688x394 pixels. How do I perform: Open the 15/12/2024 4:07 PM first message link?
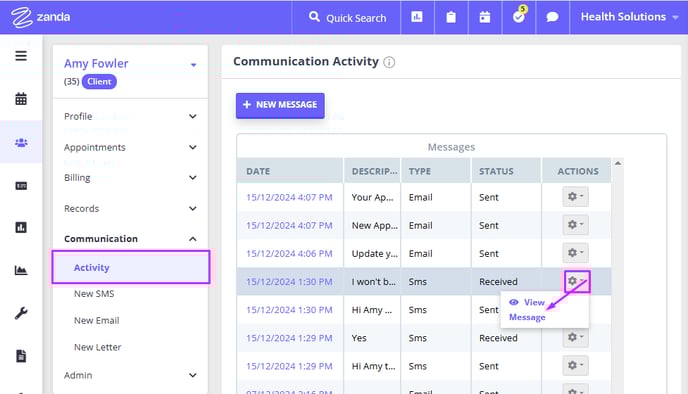click(x=289, y=197)
